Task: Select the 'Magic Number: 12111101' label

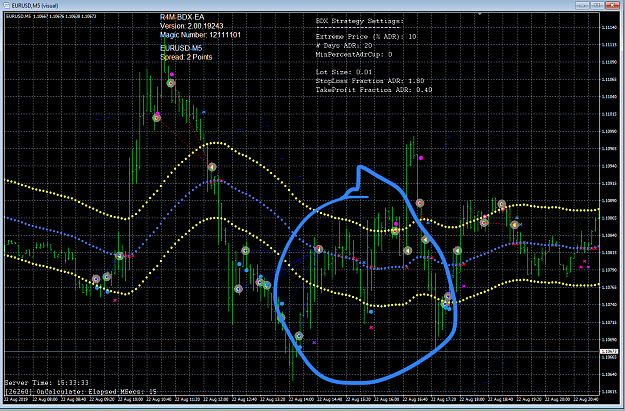Action: [x=200, y=35]
